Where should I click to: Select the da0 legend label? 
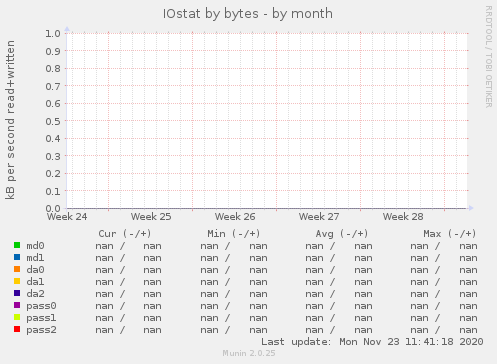point(35,270)
